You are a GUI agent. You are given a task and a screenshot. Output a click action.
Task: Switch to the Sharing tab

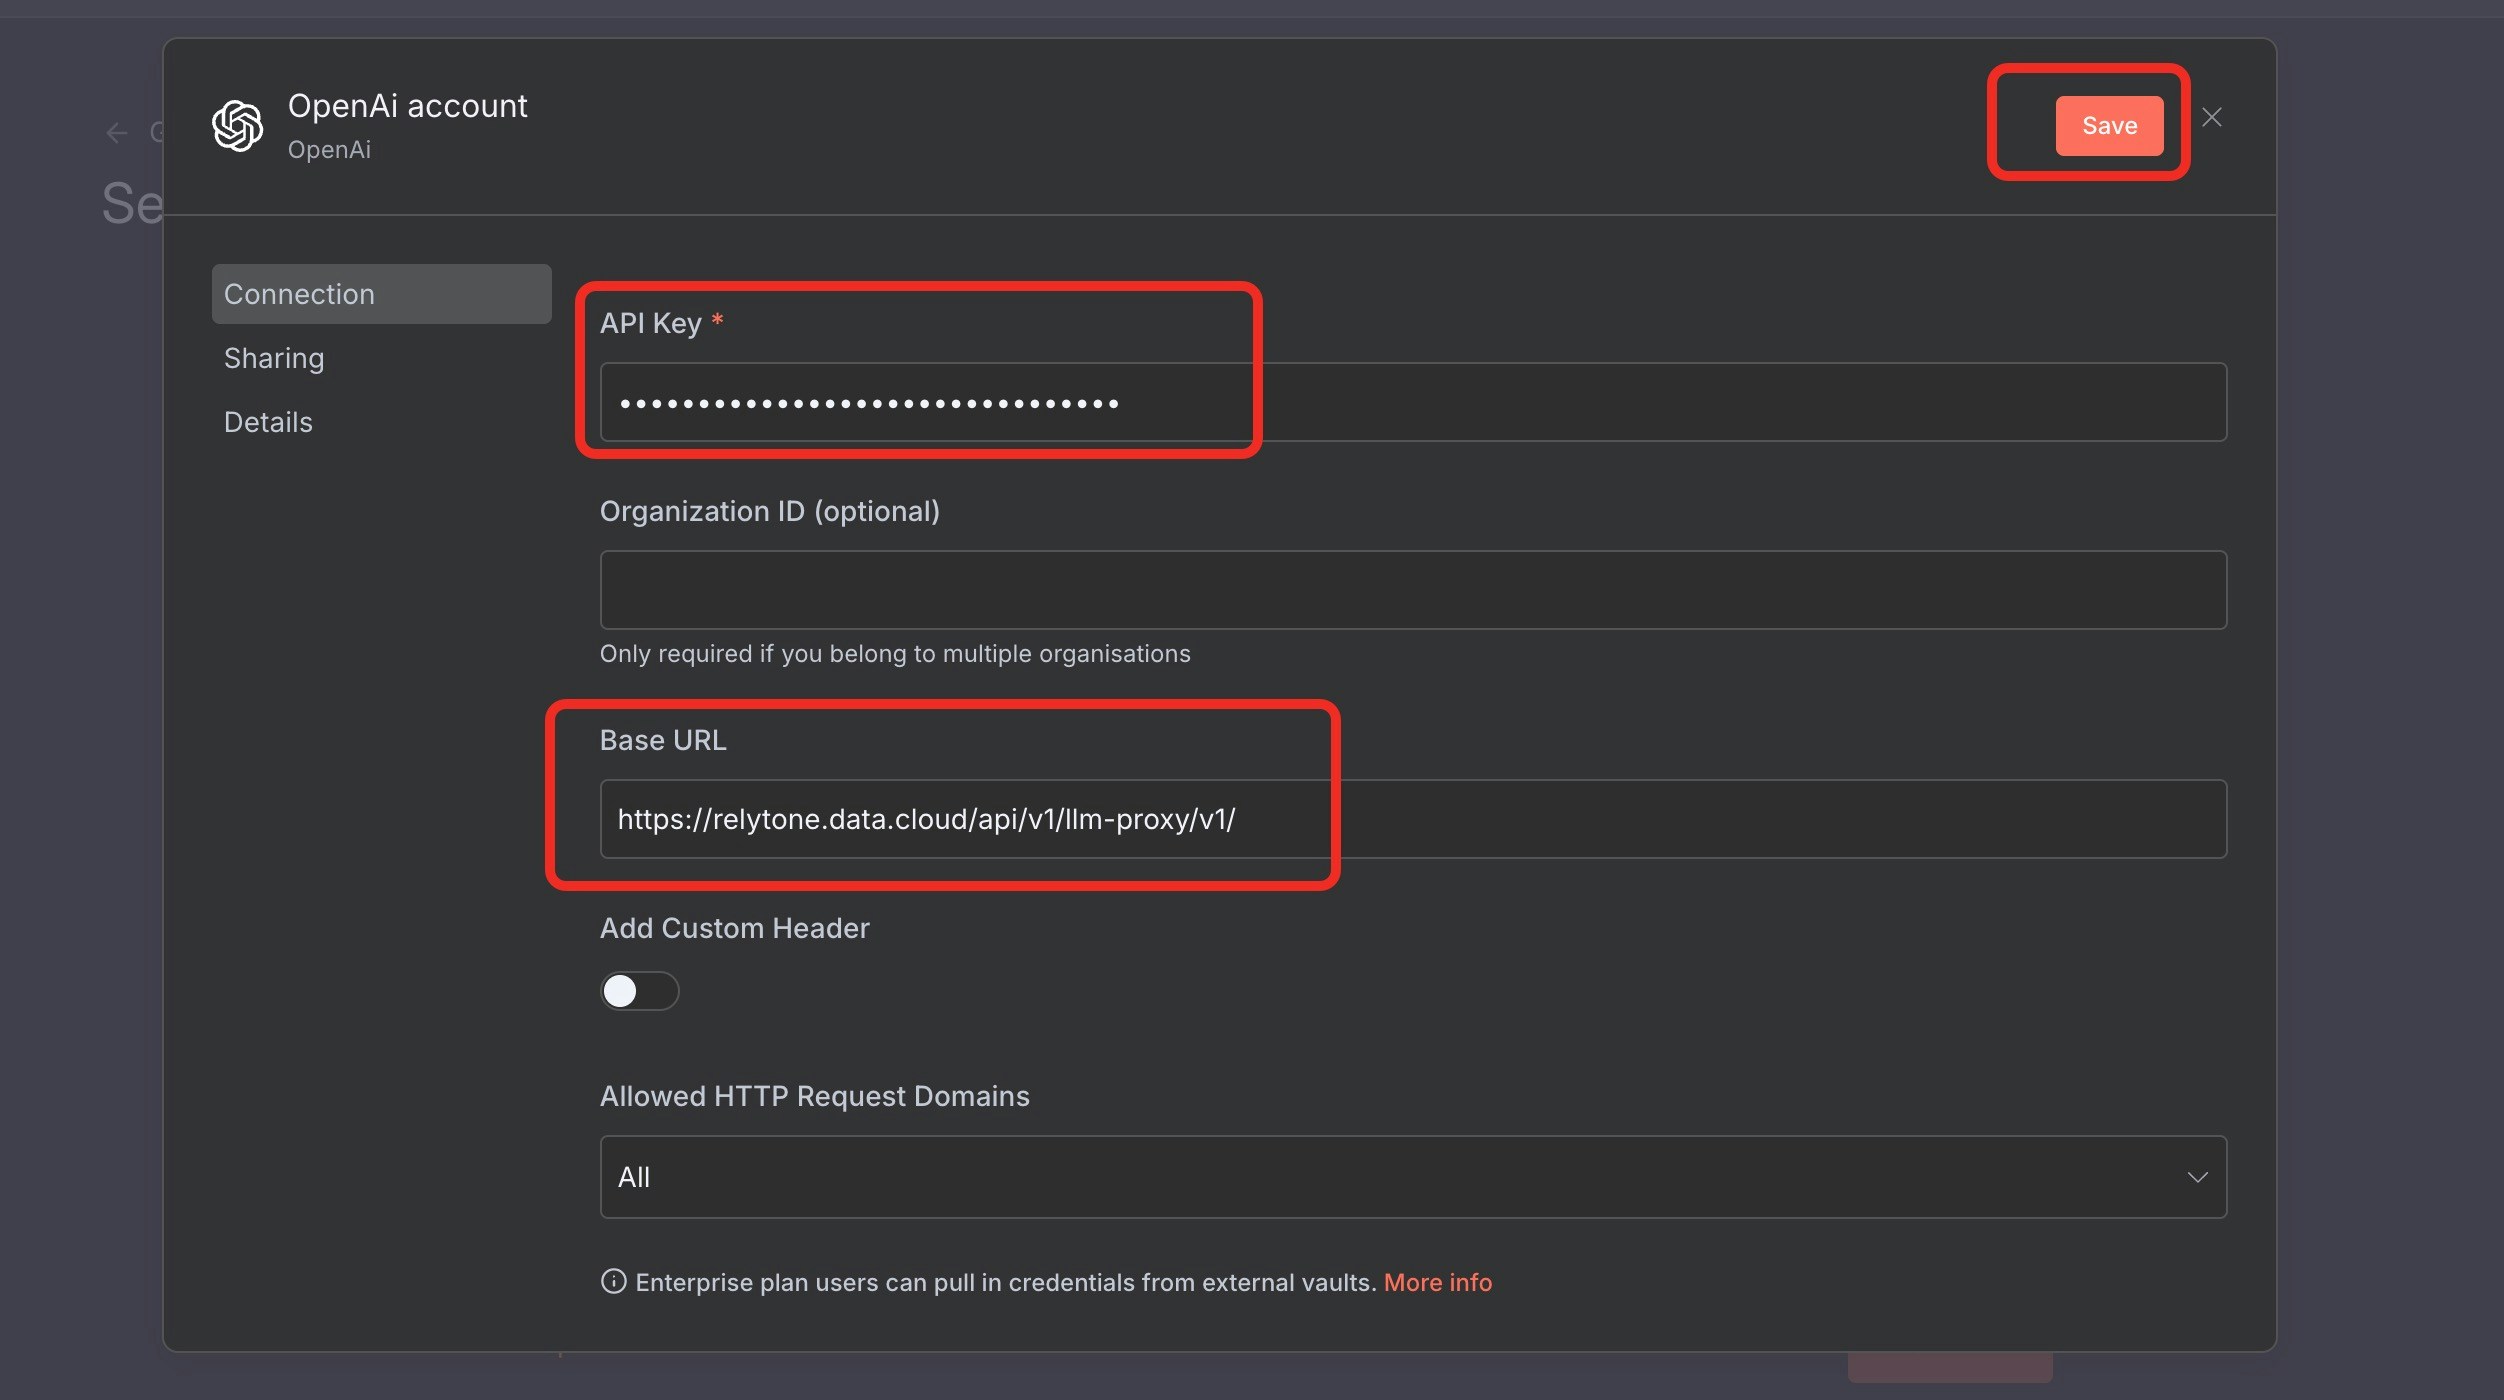tap(274, 357)
